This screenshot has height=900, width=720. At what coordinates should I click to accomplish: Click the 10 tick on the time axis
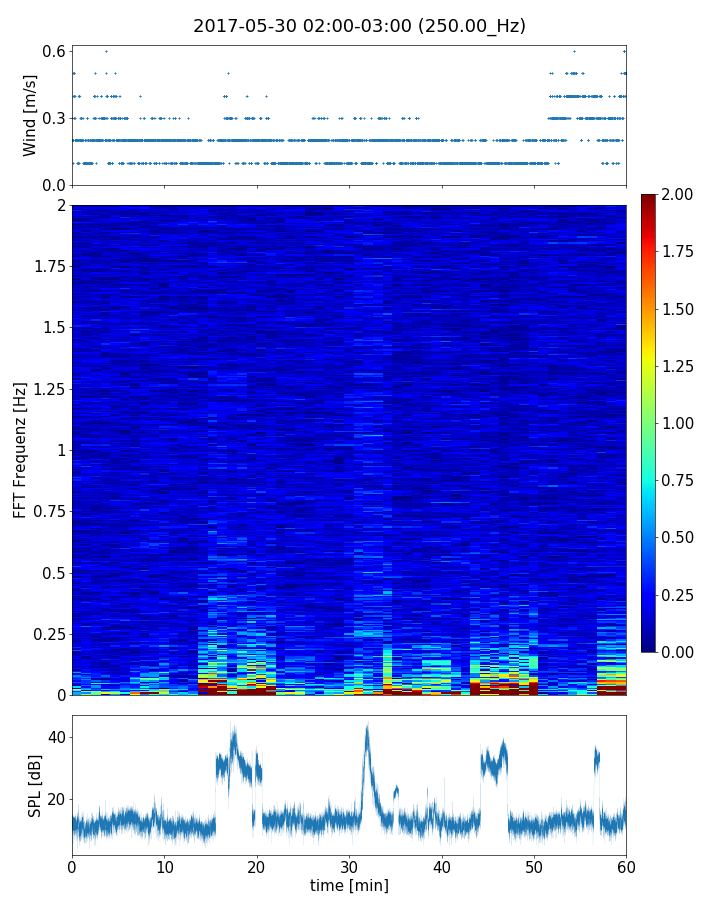[164, 864]
